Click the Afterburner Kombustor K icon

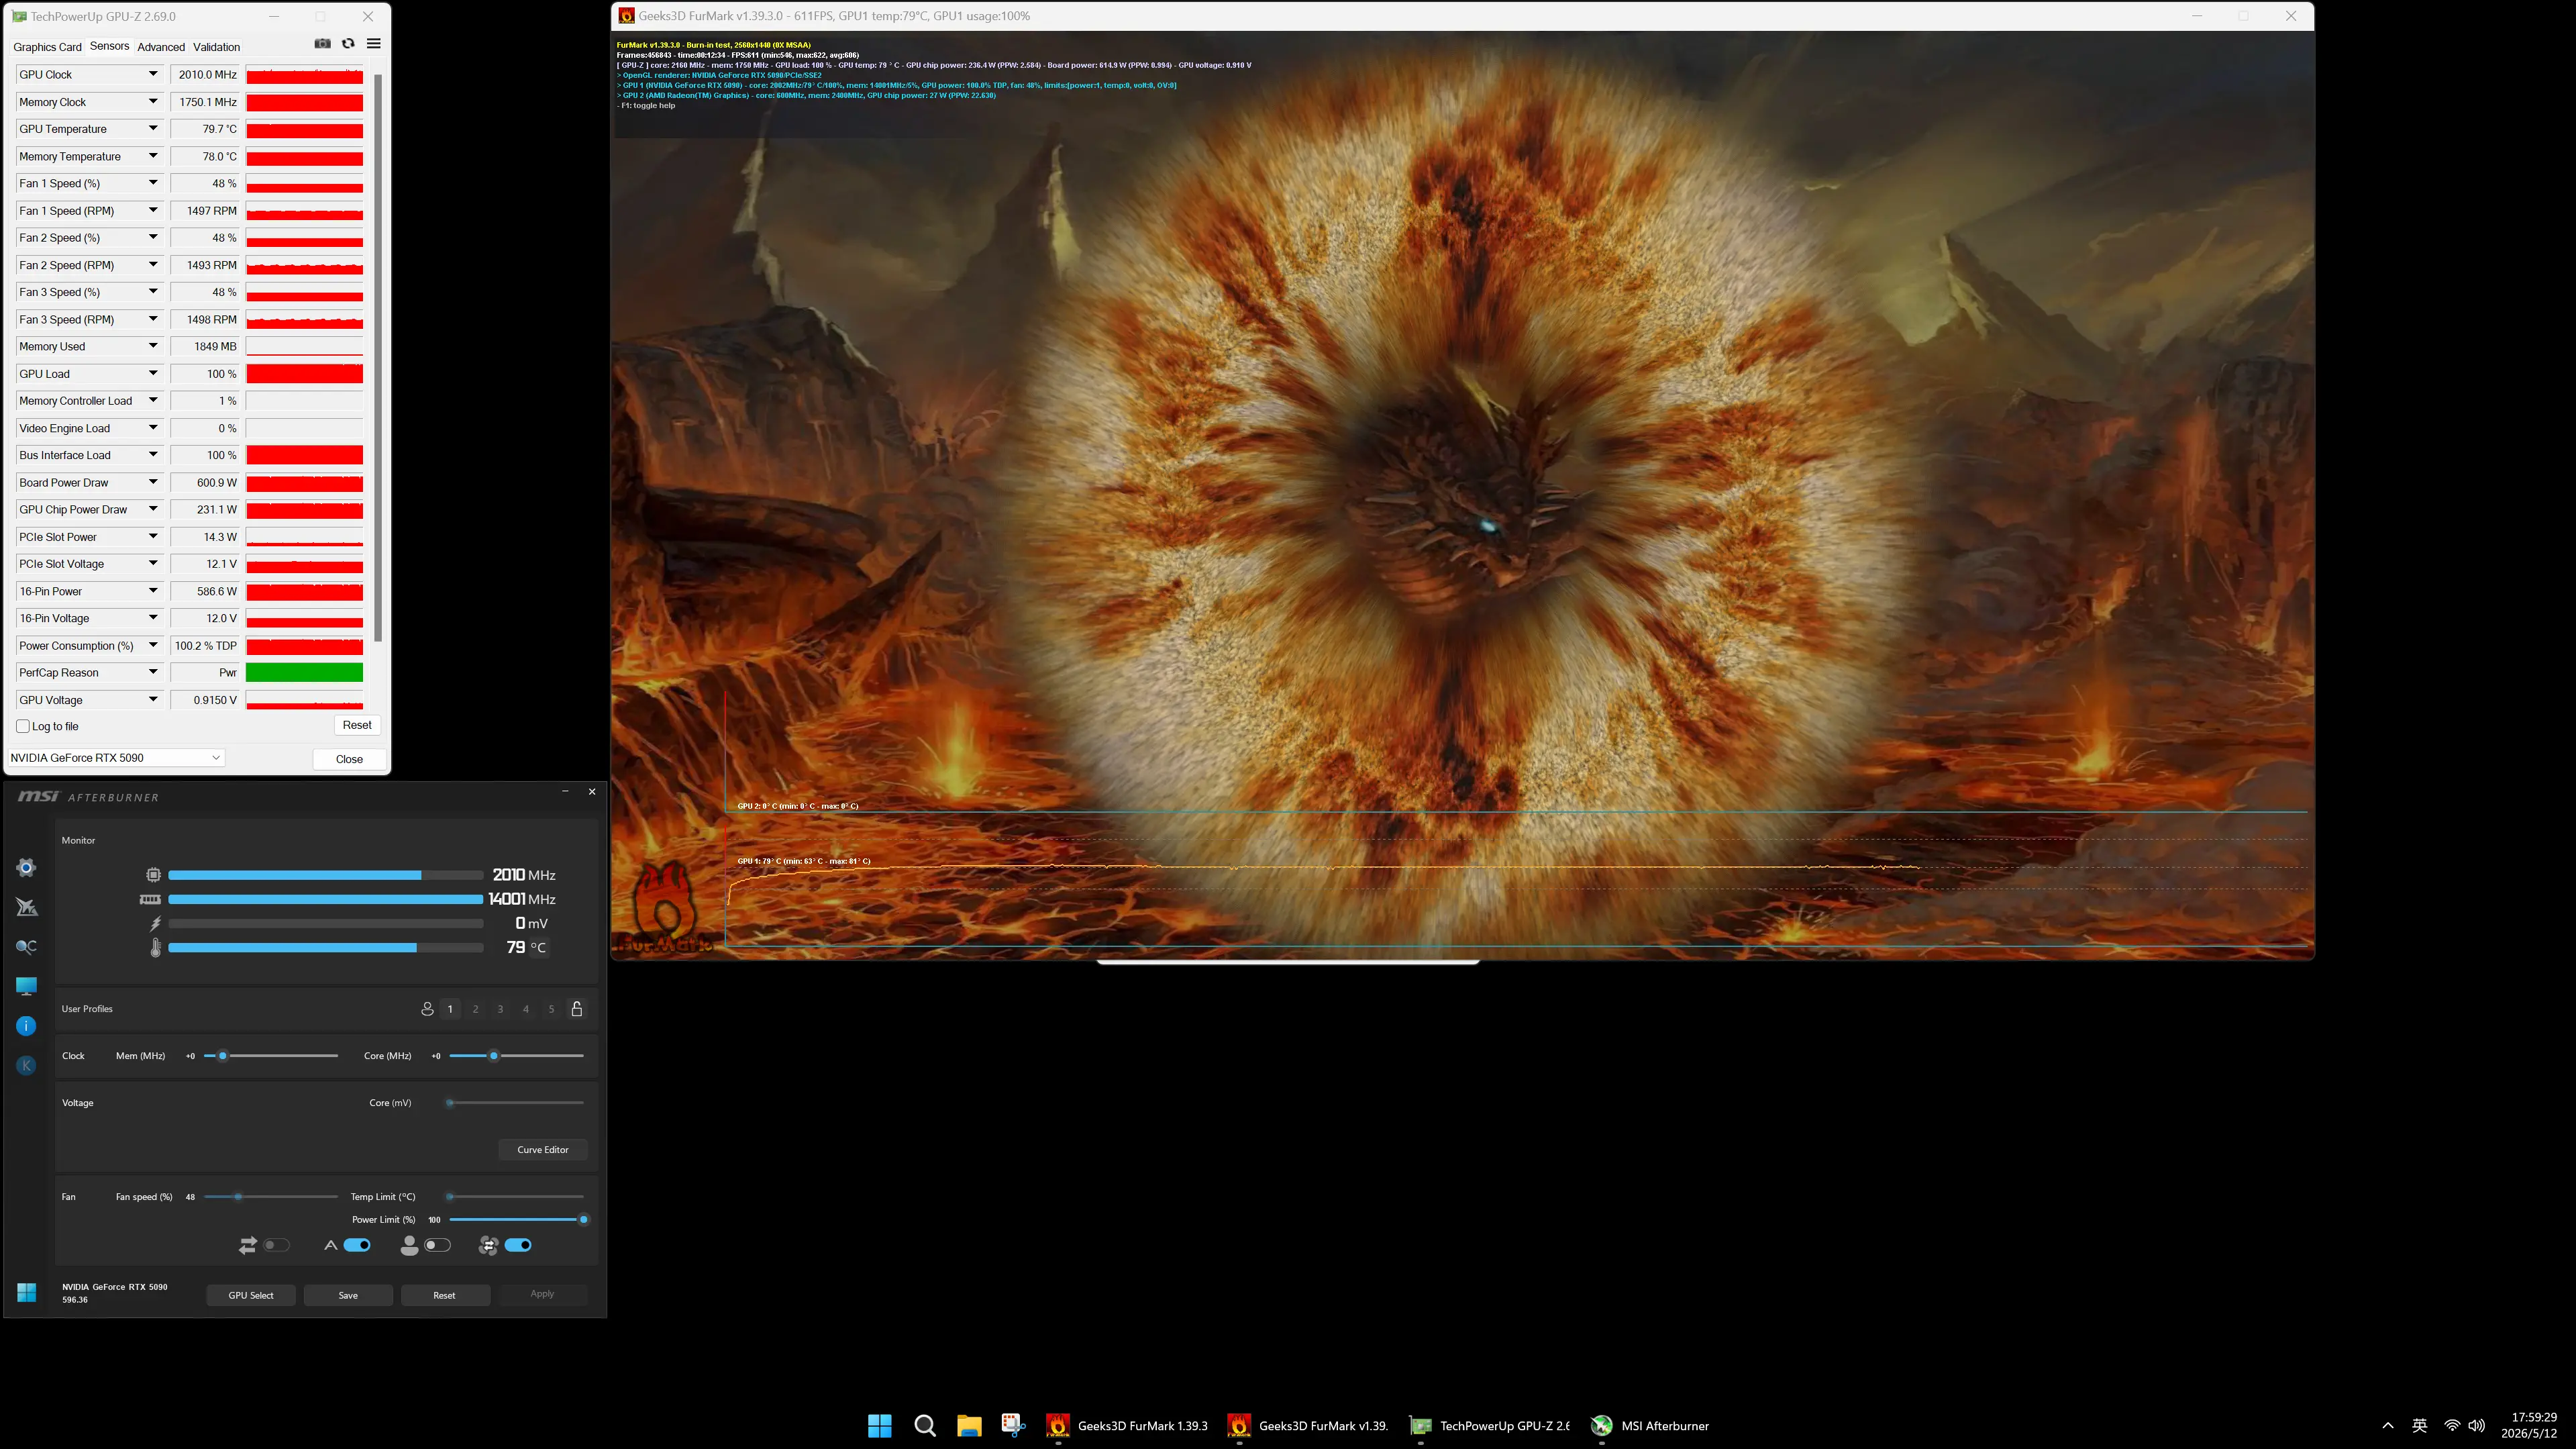click(27, 1066)
